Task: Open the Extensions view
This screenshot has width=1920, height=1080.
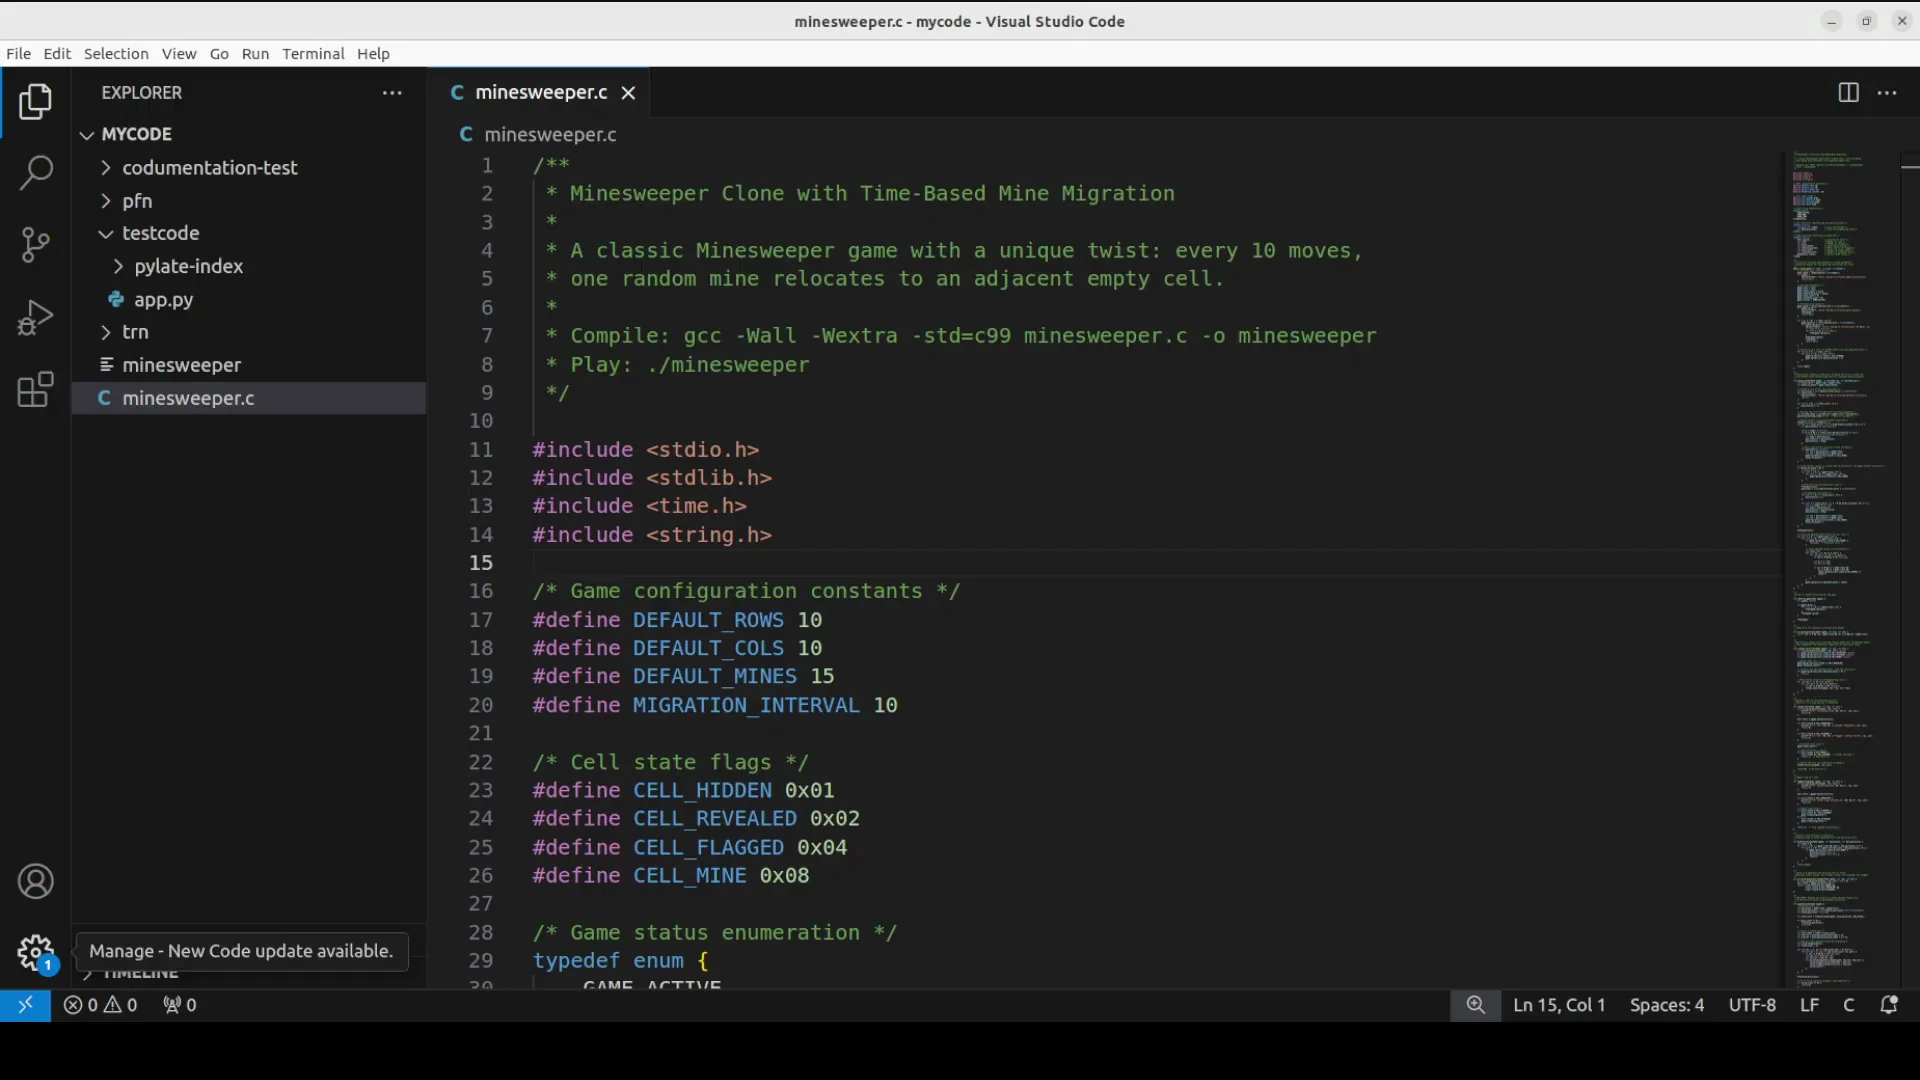Action: (x=36, y=390)
